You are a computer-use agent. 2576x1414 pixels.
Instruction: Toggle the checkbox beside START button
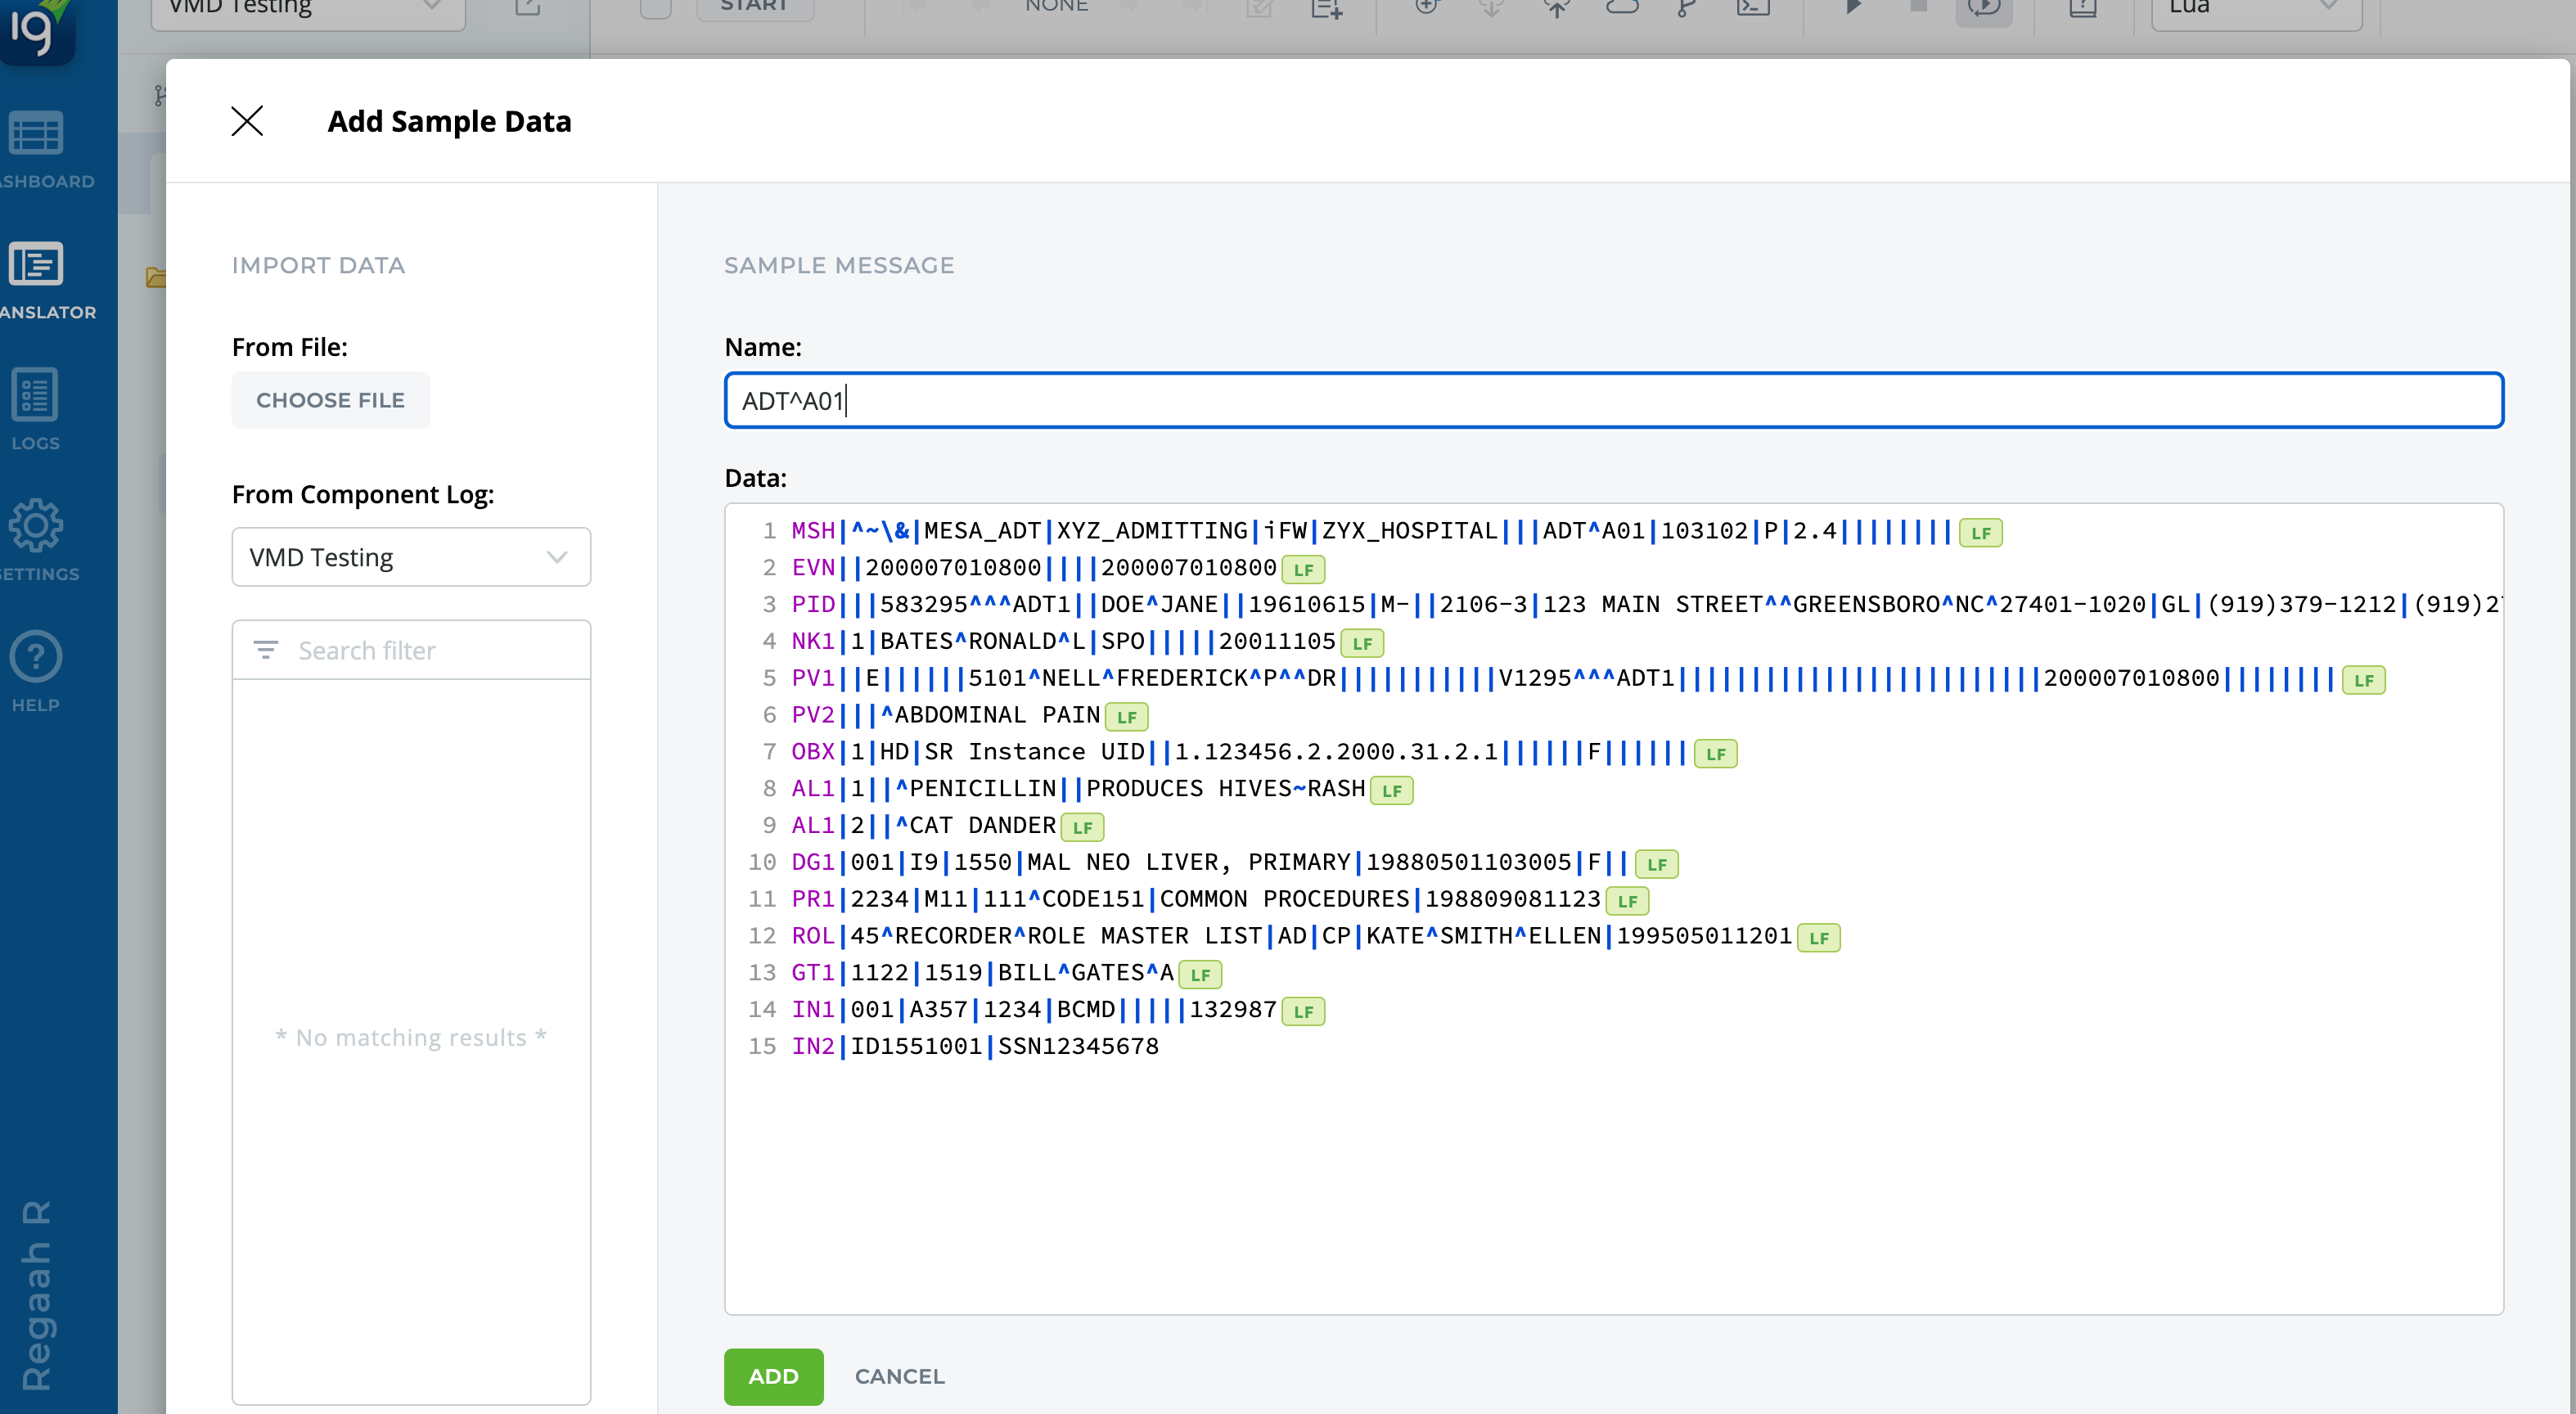coord(656,8)
